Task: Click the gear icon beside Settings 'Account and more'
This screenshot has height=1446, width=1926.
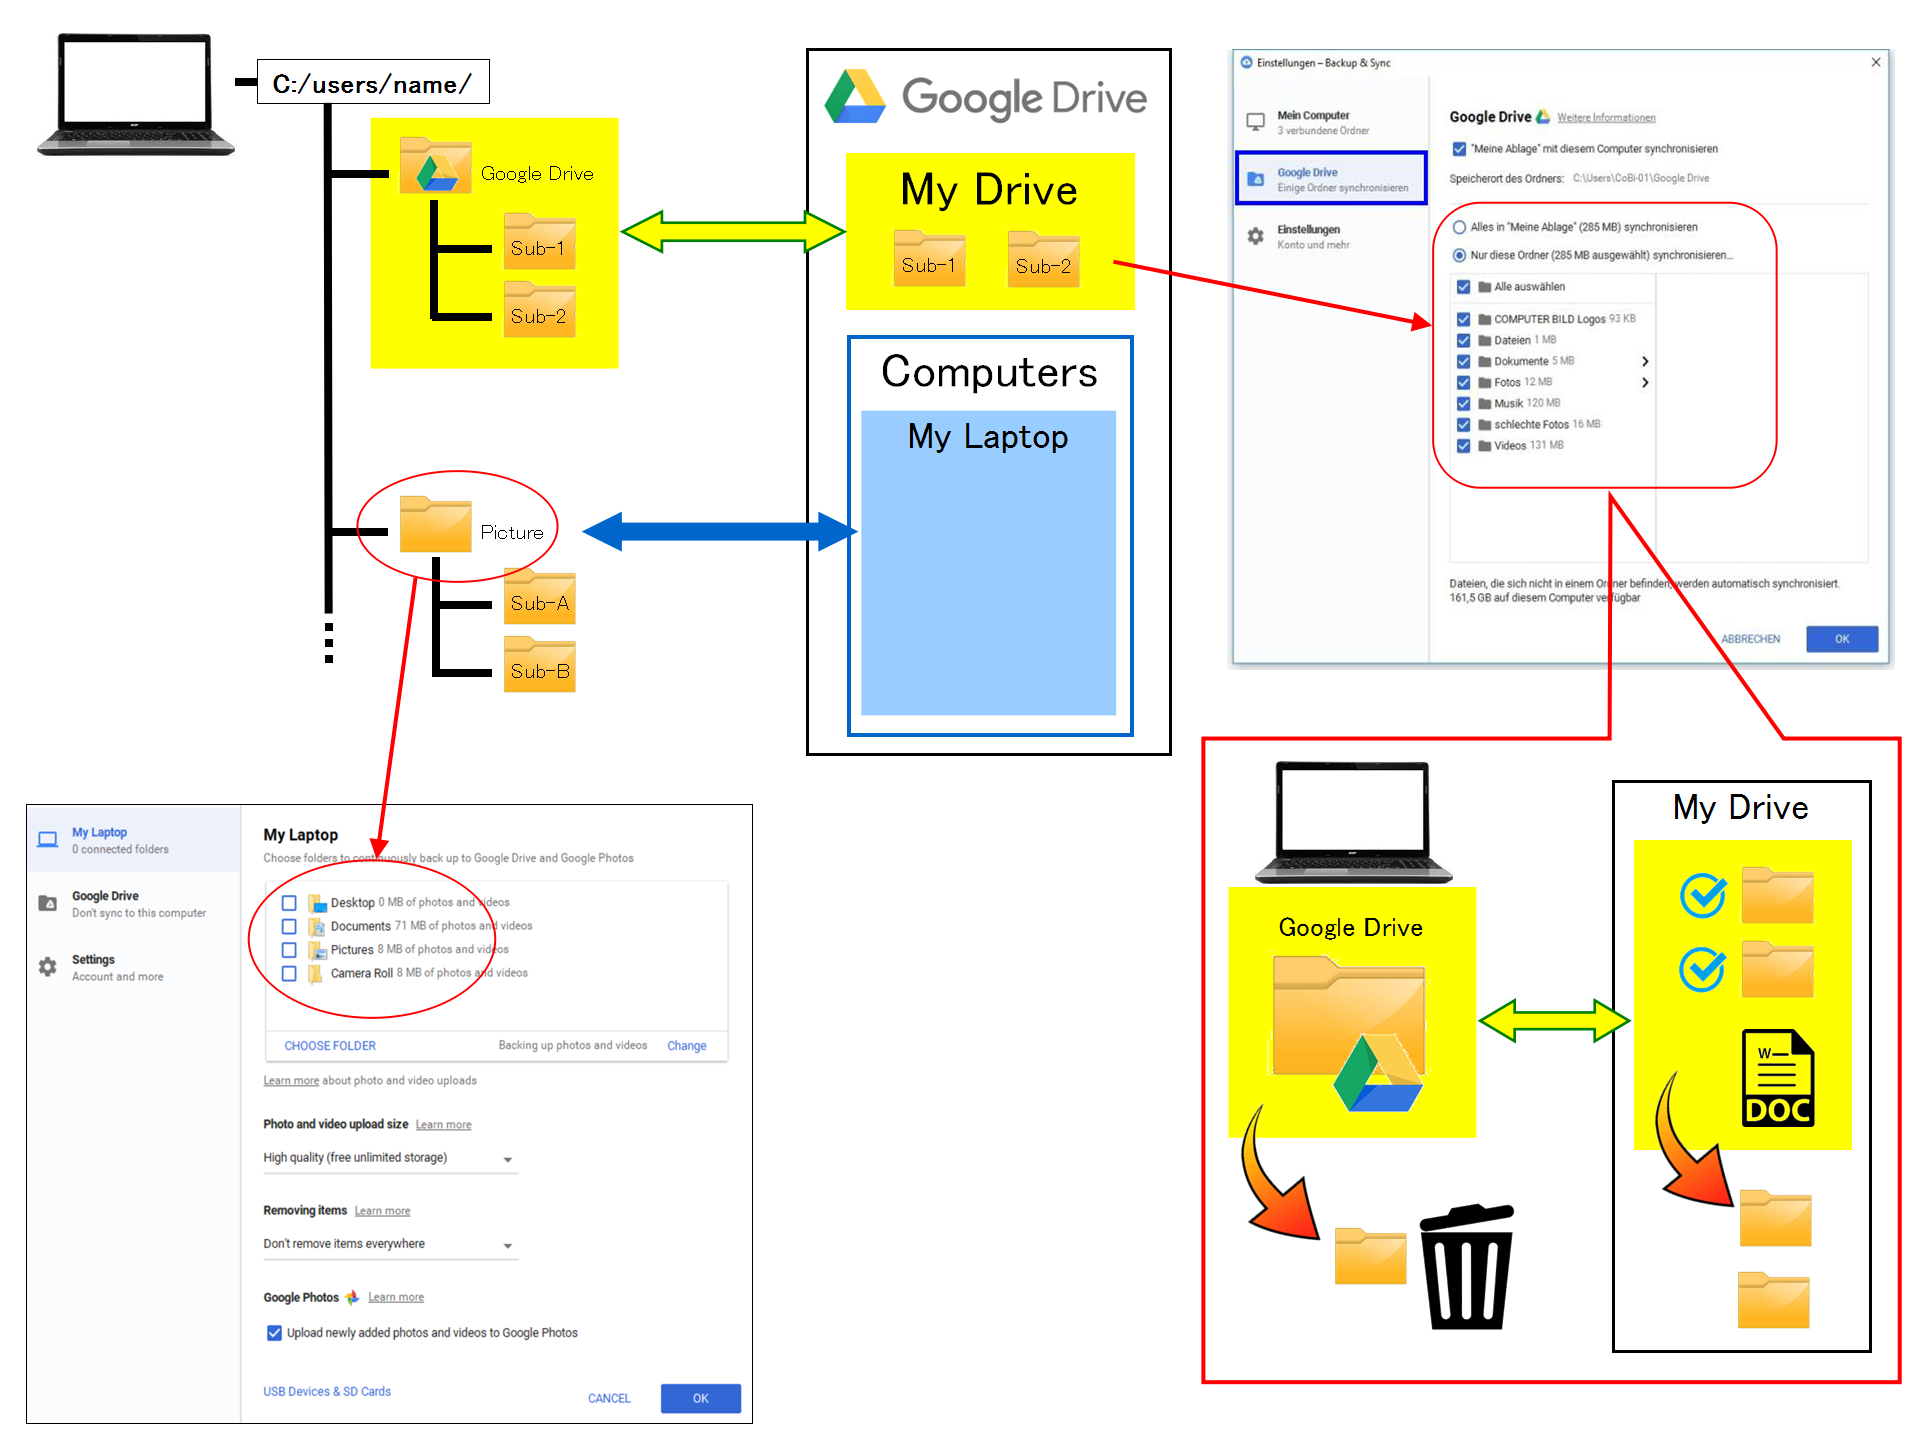Action: [x=47, y=967]
